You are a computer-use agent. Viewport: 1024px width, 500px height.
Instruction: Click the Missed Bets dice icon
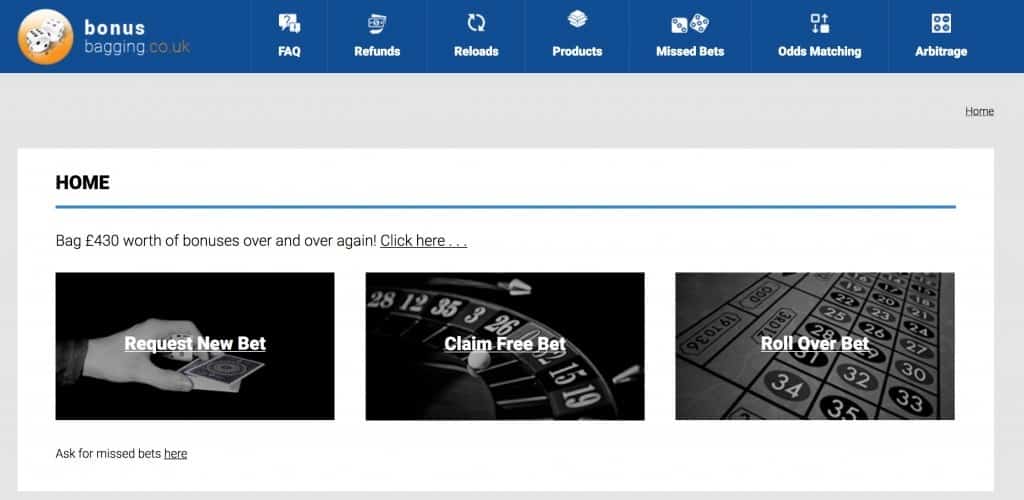[x=689, y=23]
